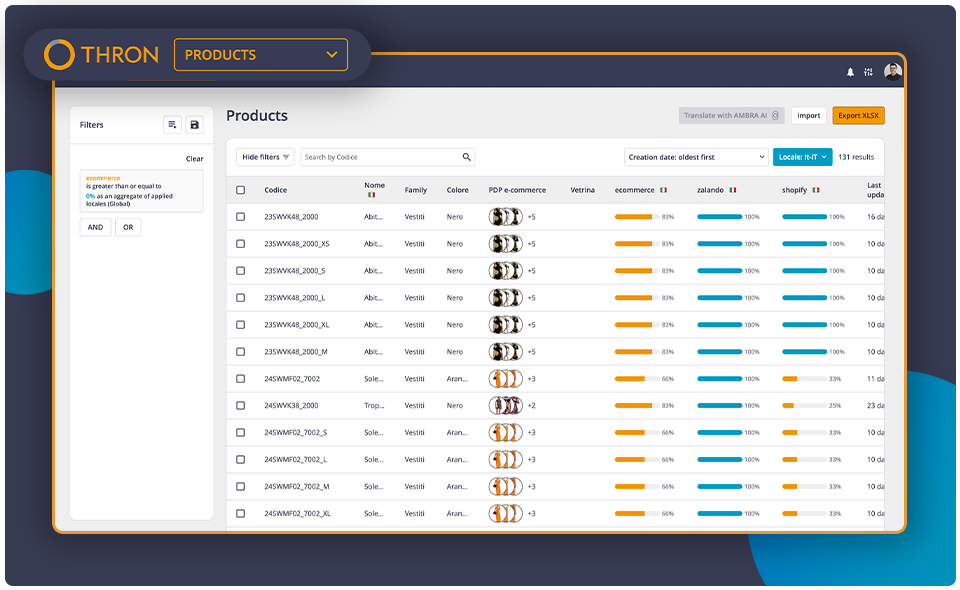Open the user profile avatar
Screen dimensions: 960x590
(892, 72)
